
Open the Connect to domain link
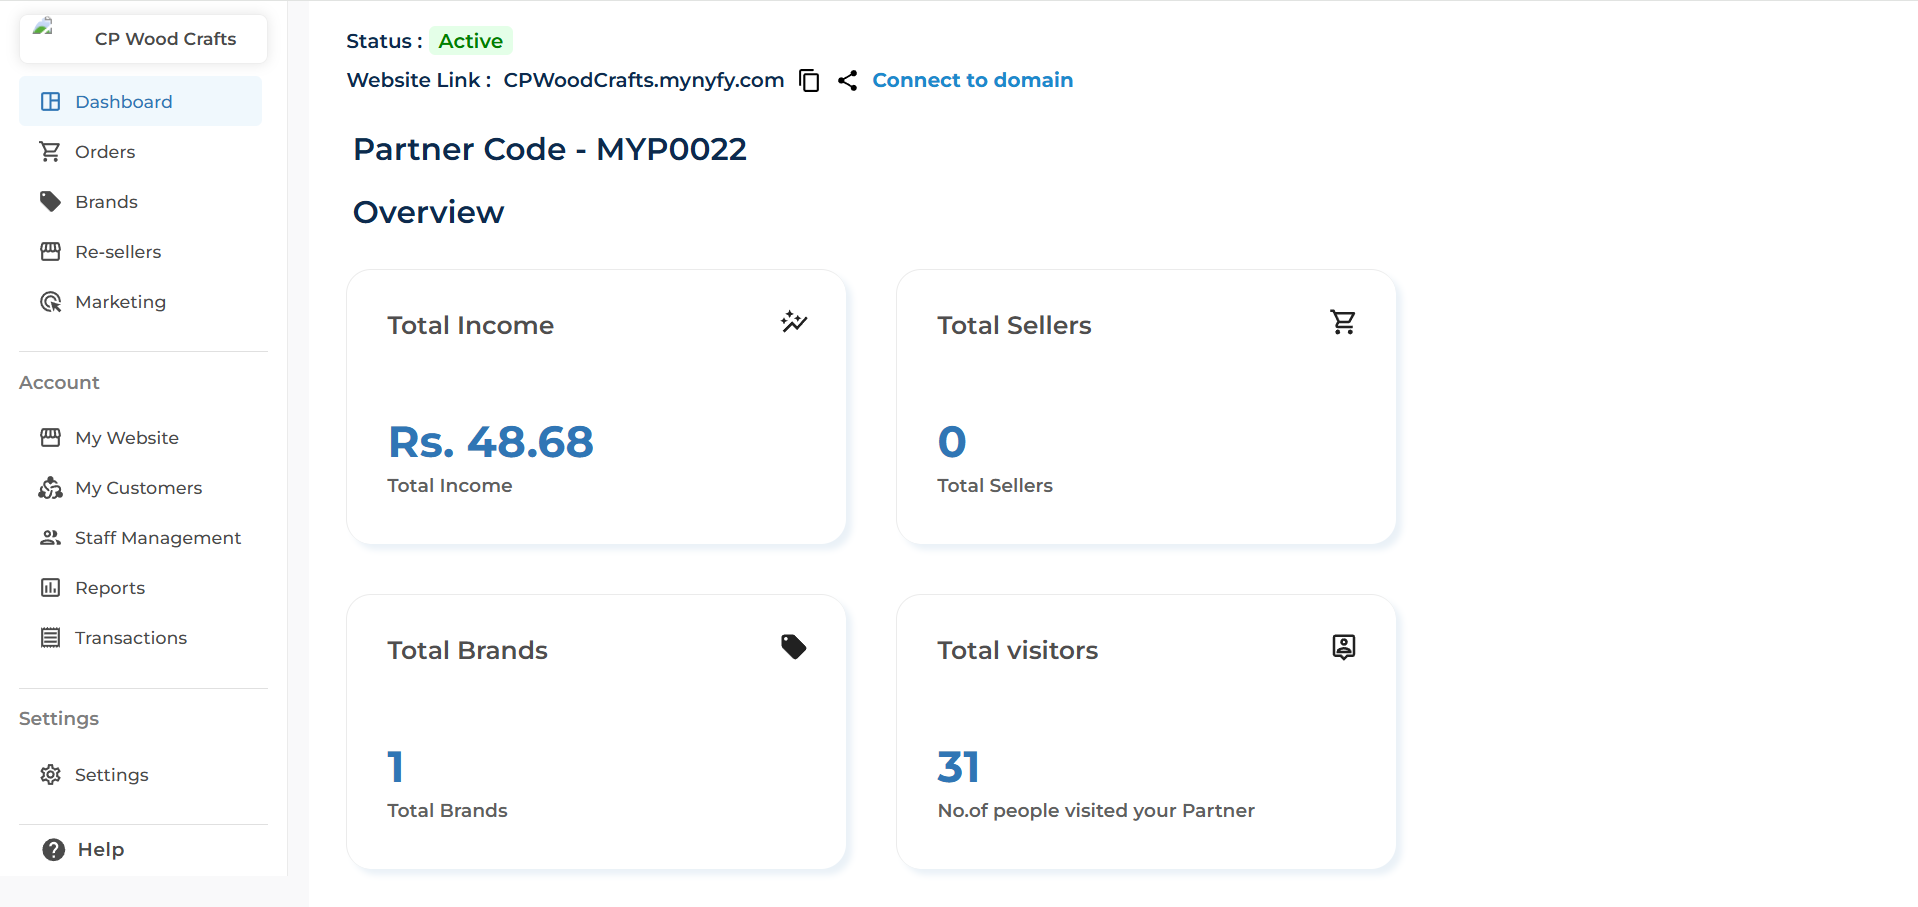973,80
